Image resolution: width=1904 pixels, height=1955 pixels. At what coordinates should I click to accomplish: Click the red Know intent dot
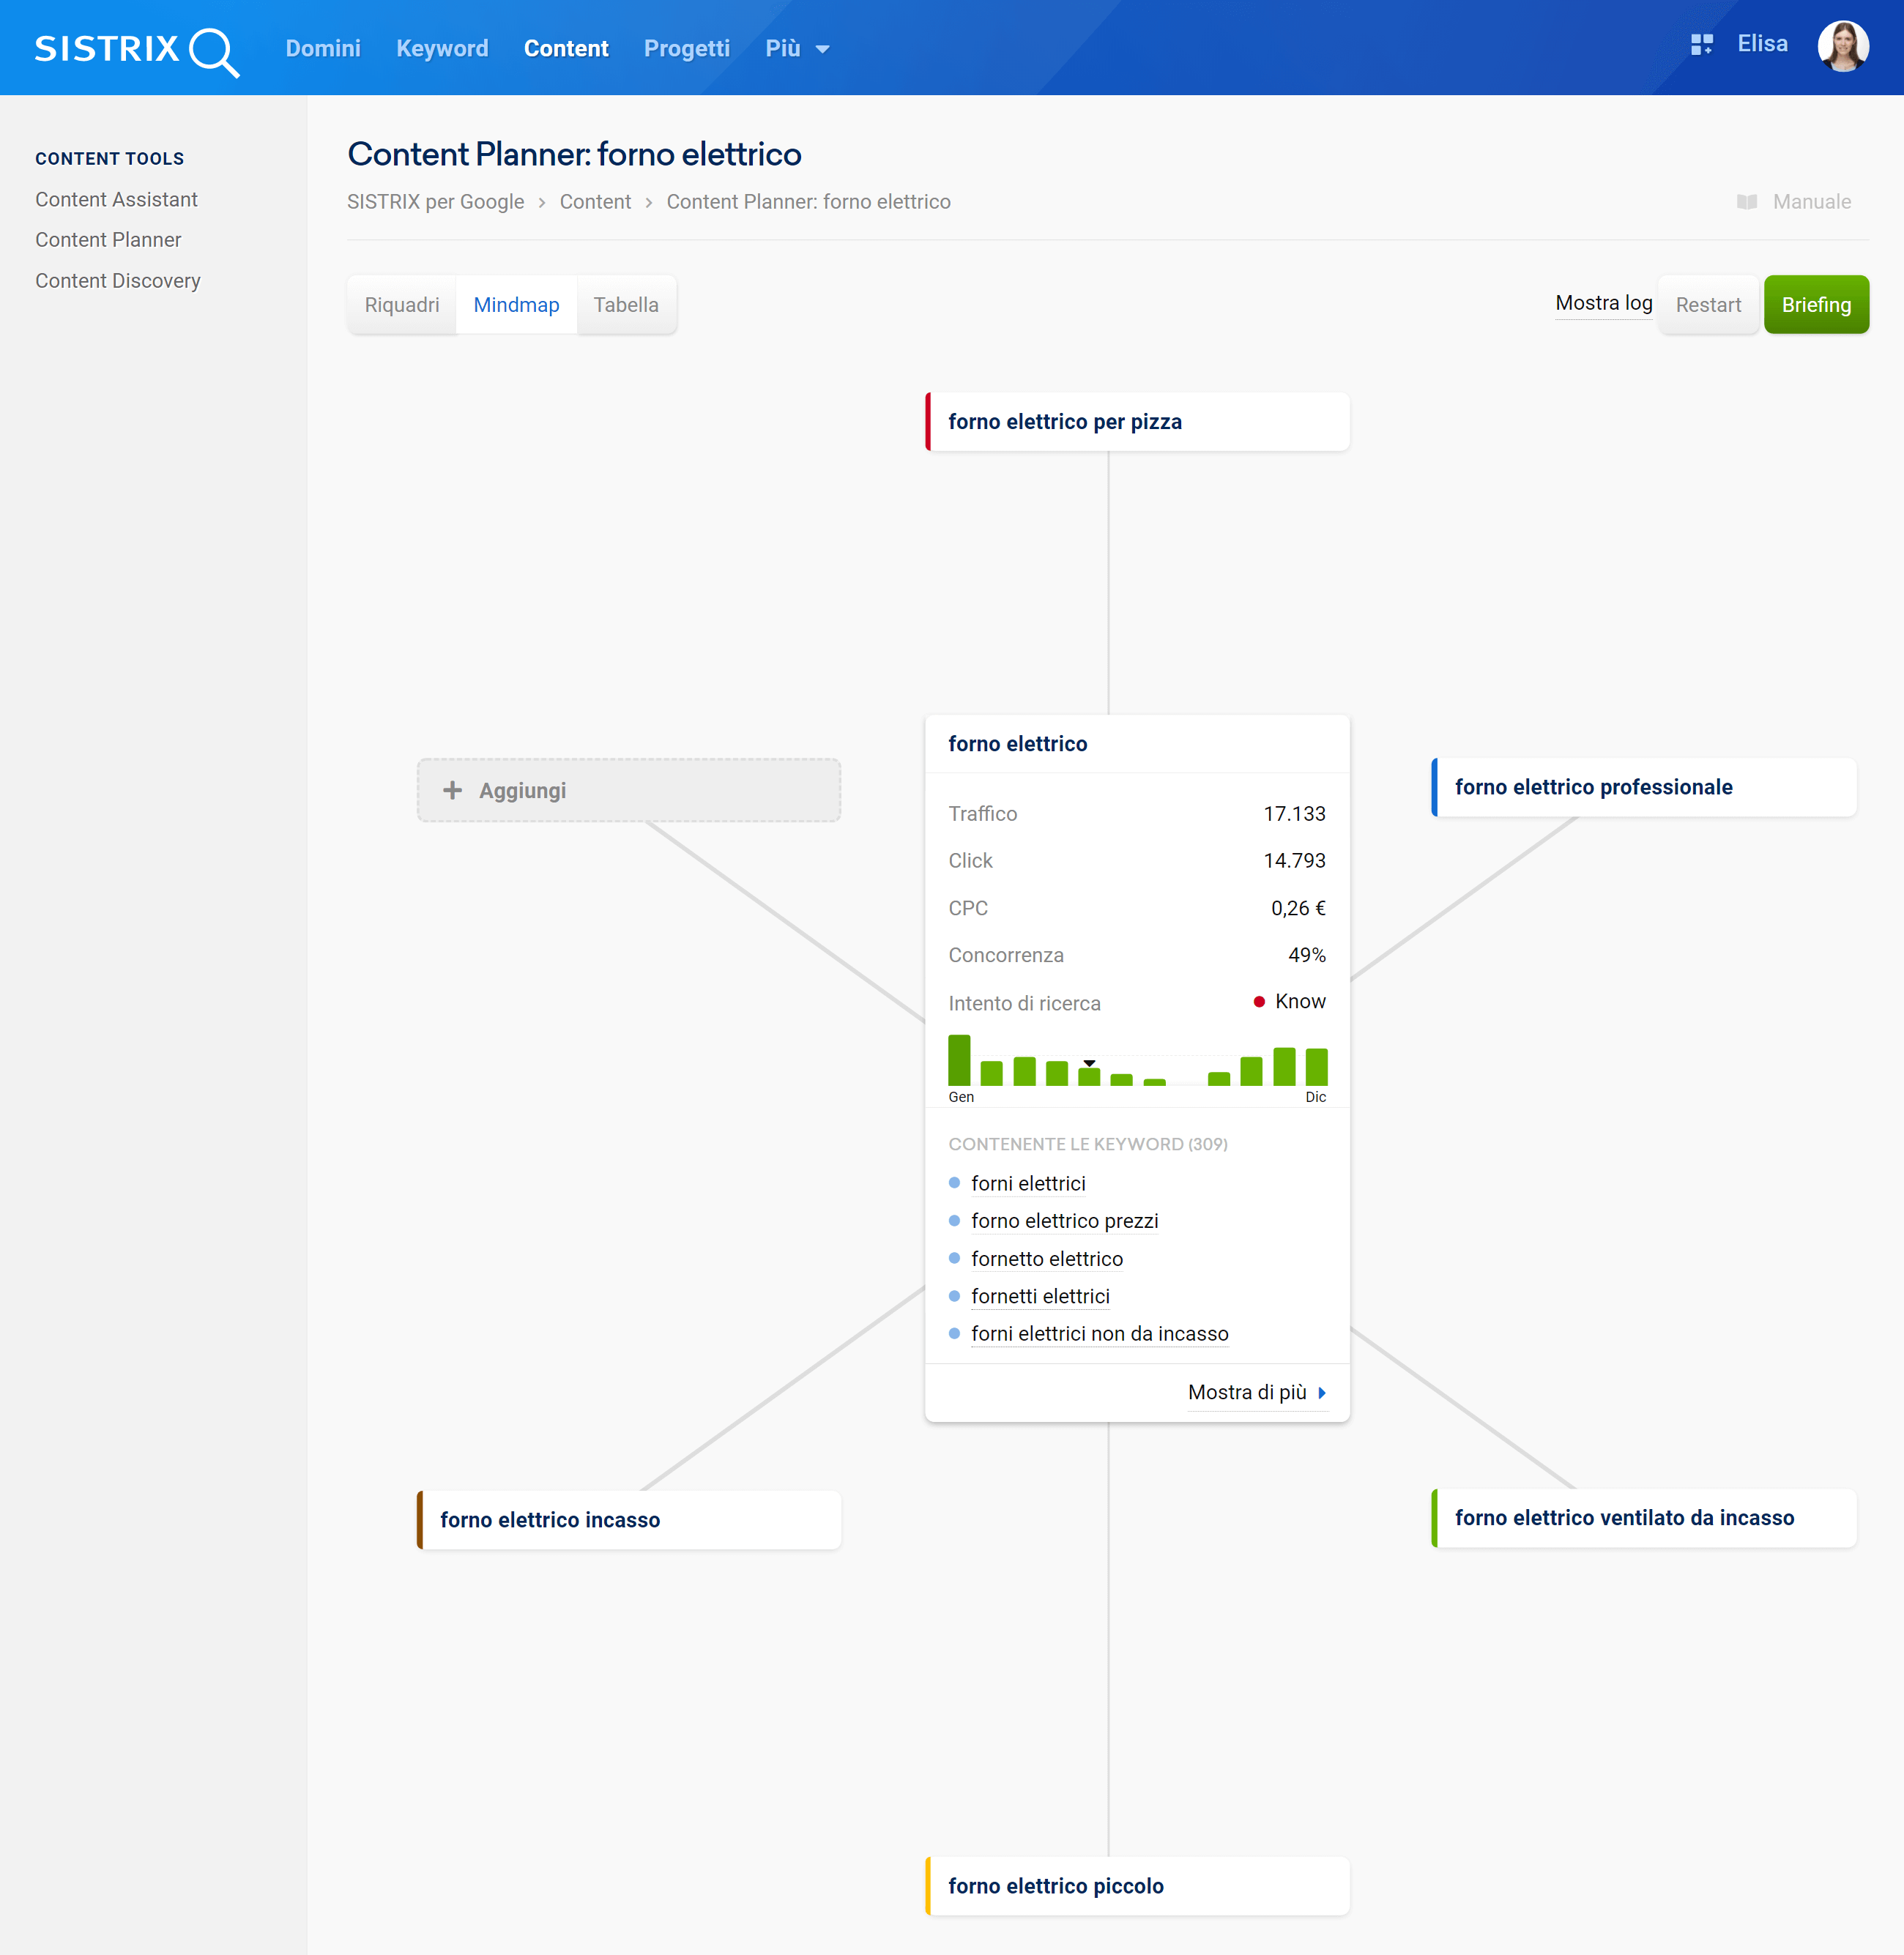tap(1259, 1002)
